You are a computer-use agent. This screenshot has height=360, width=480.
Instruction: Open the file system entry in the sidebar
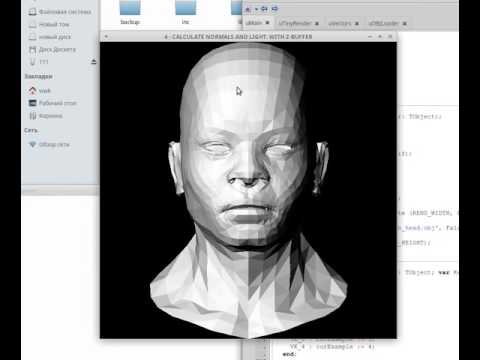pyautogui.click(x=60, y=12)
